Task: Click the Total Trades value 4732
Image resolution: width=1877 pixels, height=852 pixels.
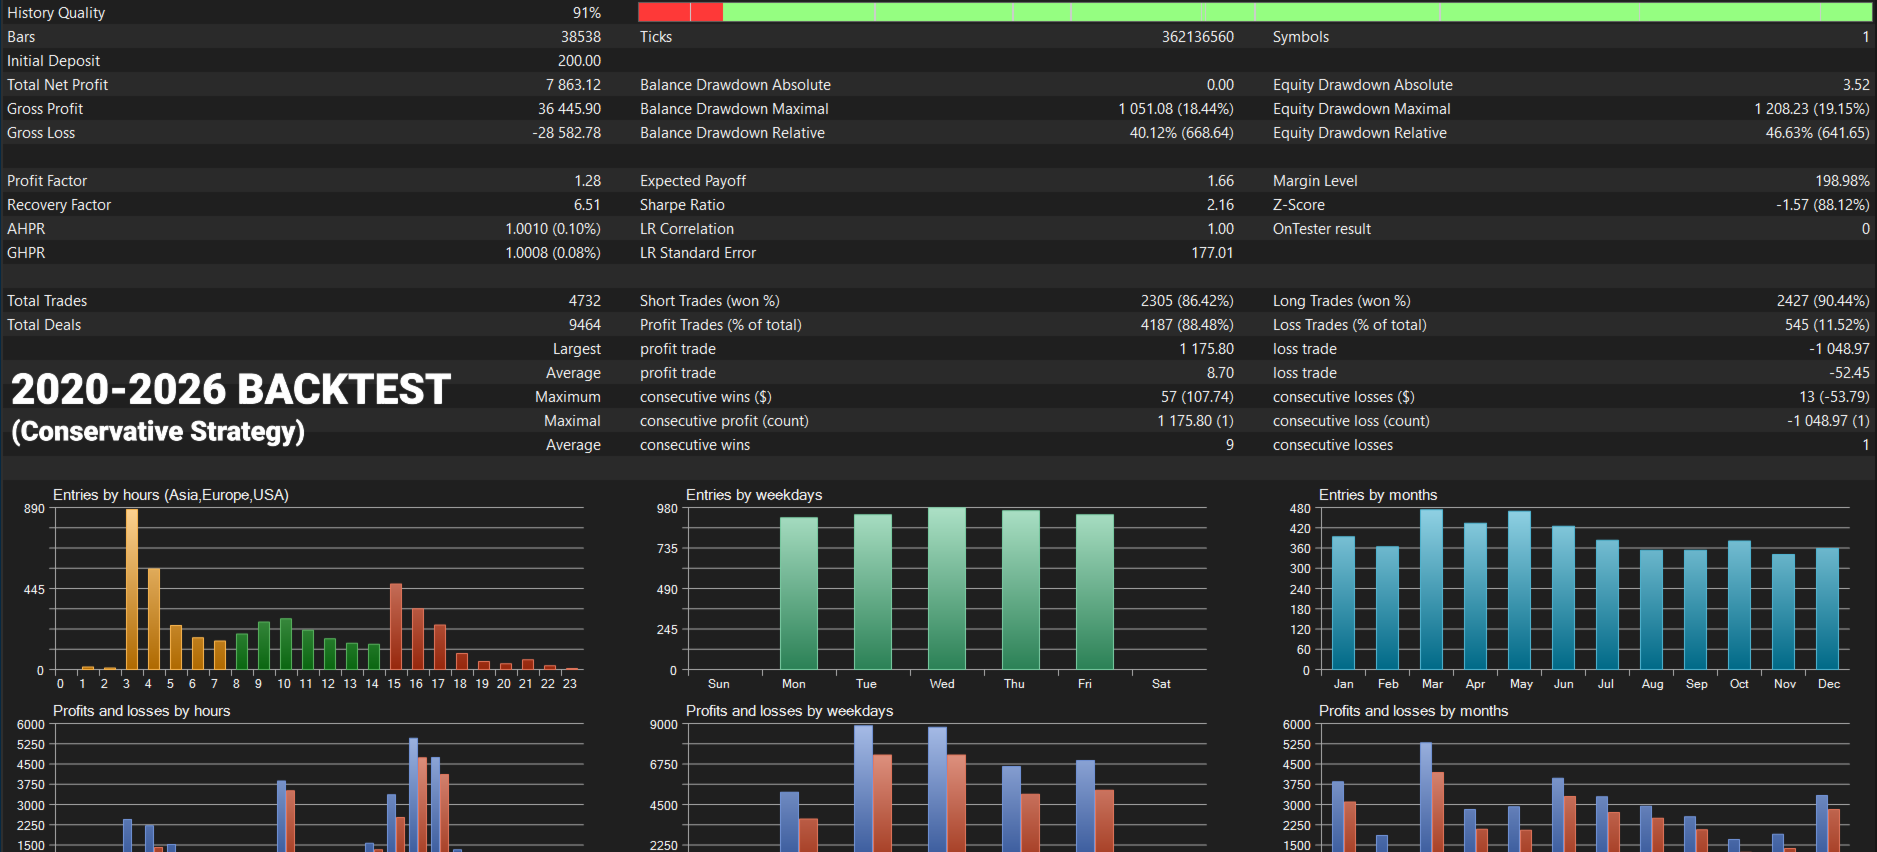Action: click(585, 301)
